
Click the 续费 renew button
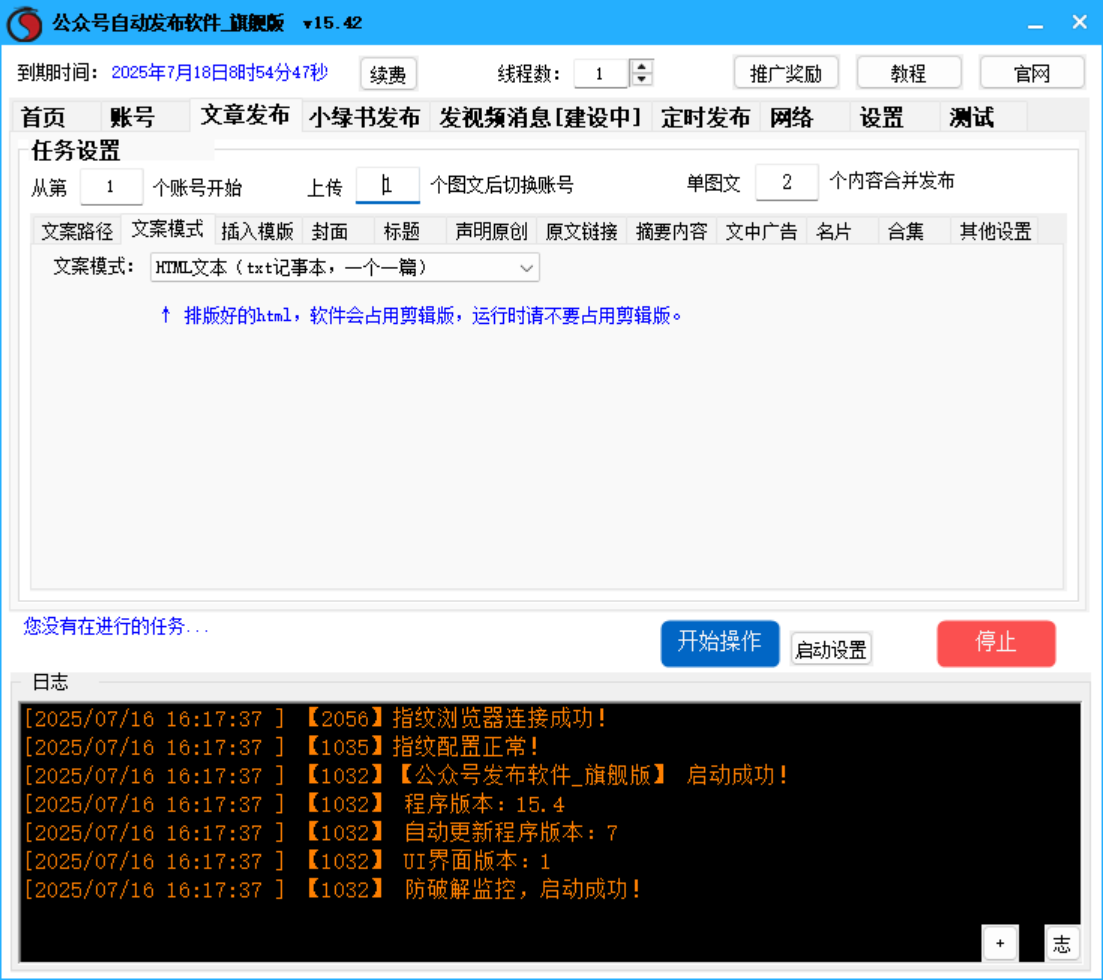[388, 74]
